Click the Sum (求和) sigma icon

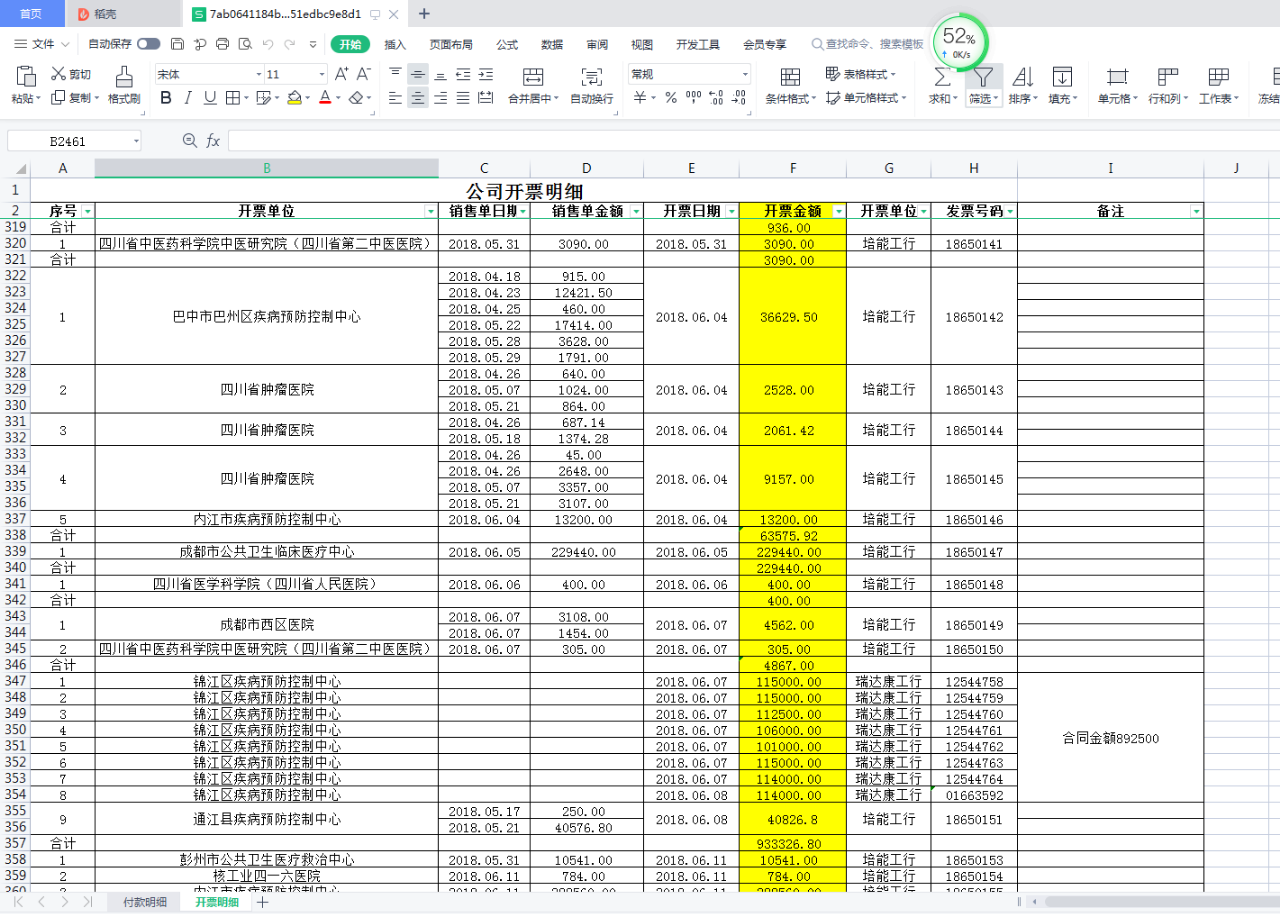point(941,78)
